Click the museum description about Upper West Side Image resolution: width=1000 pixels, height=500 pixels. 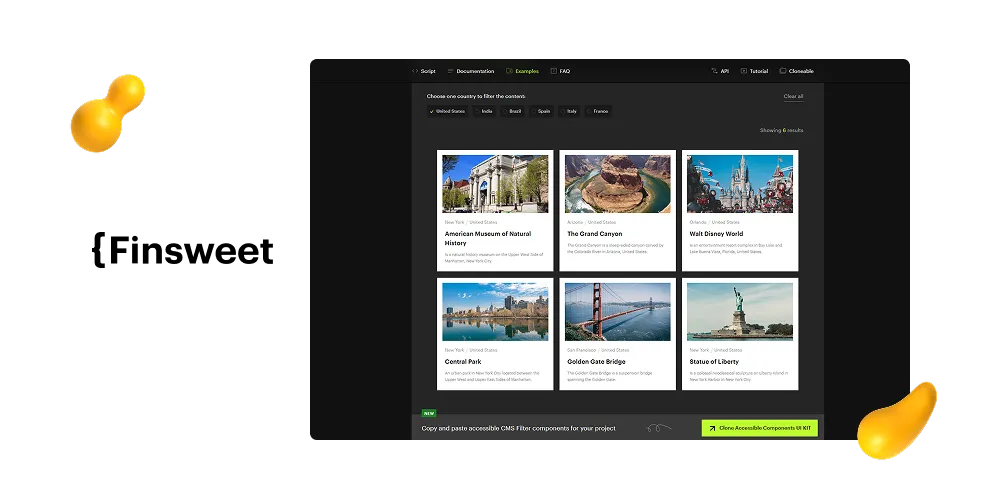[494, 258]
